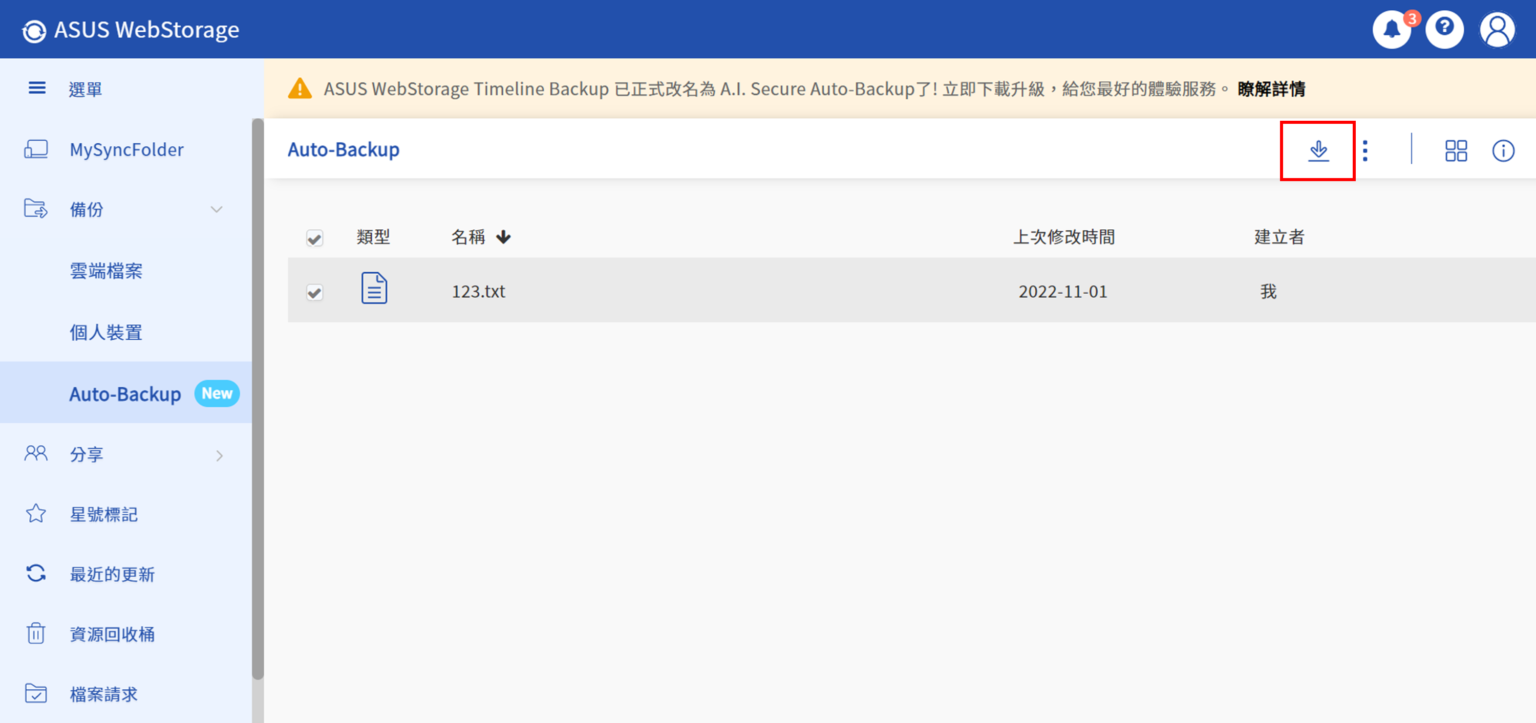
Task: Open the notifications bell
Action: click(x=1391, y=30)
